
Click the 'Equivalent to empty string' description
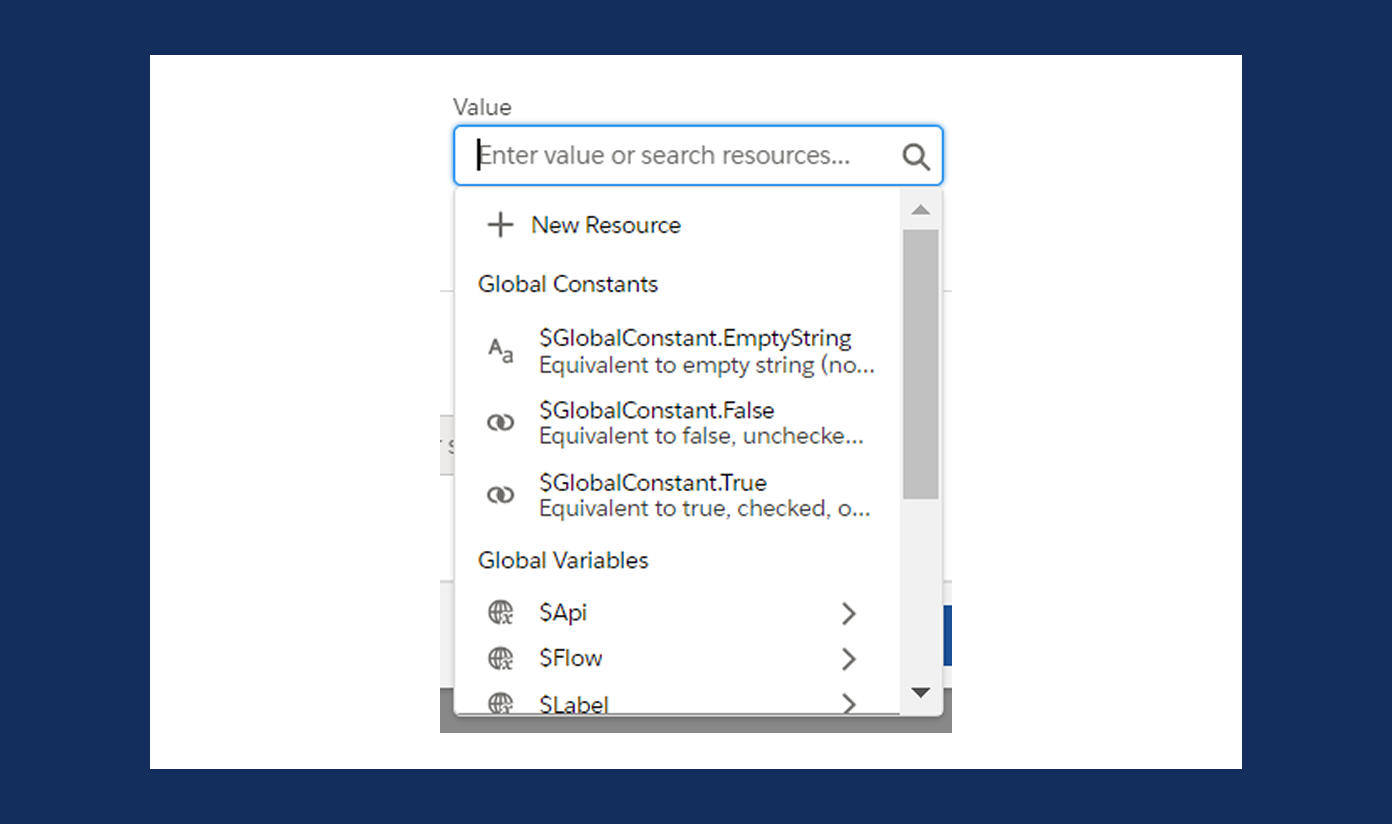click(x=707, y=365)
